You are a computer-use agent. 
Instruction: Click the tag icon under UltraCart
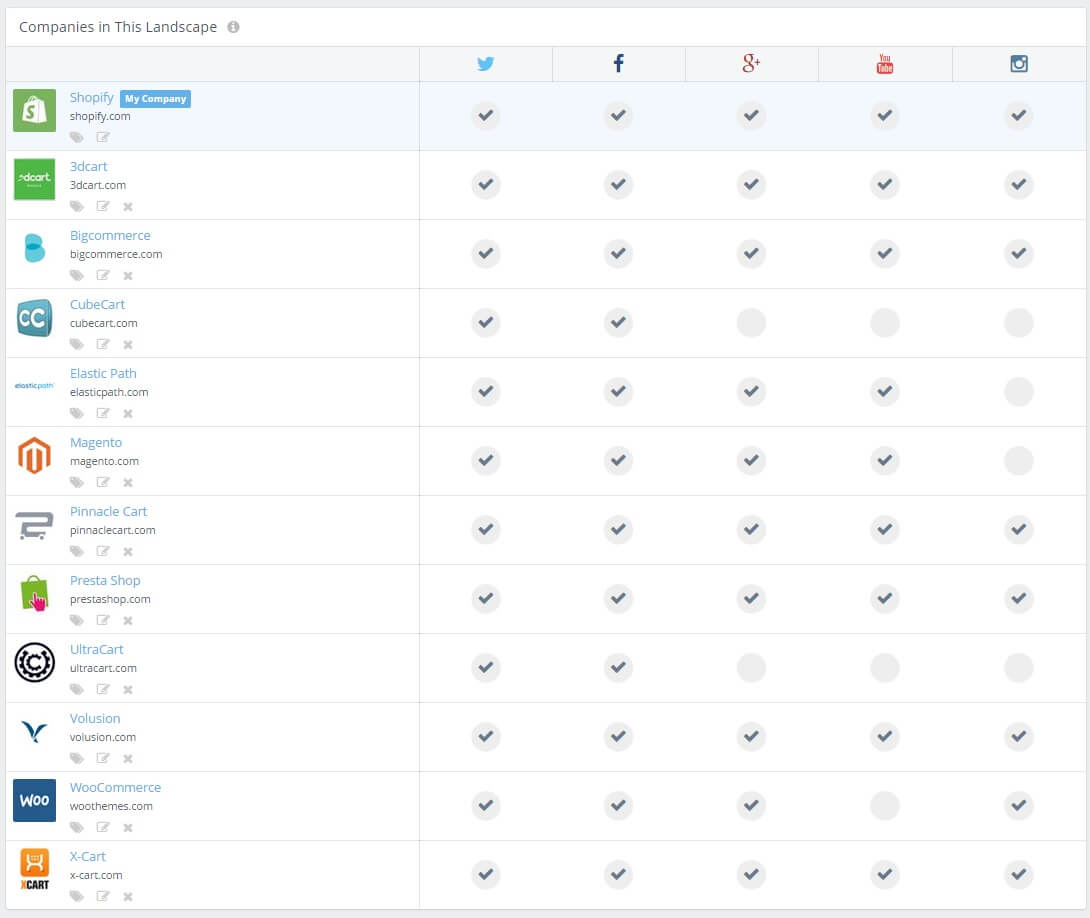(x=76, y=689)
